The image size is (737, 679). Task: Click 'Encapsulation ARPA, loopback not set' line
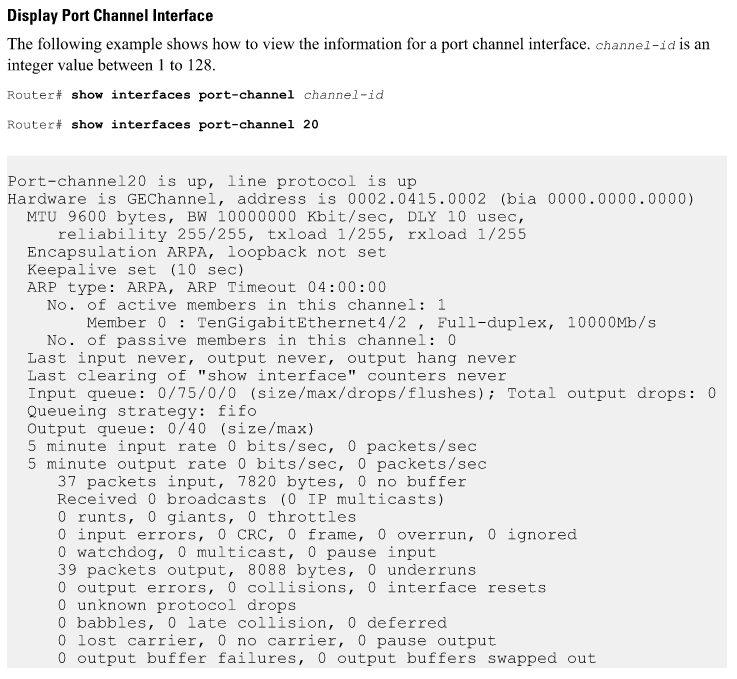coord(207,252)
